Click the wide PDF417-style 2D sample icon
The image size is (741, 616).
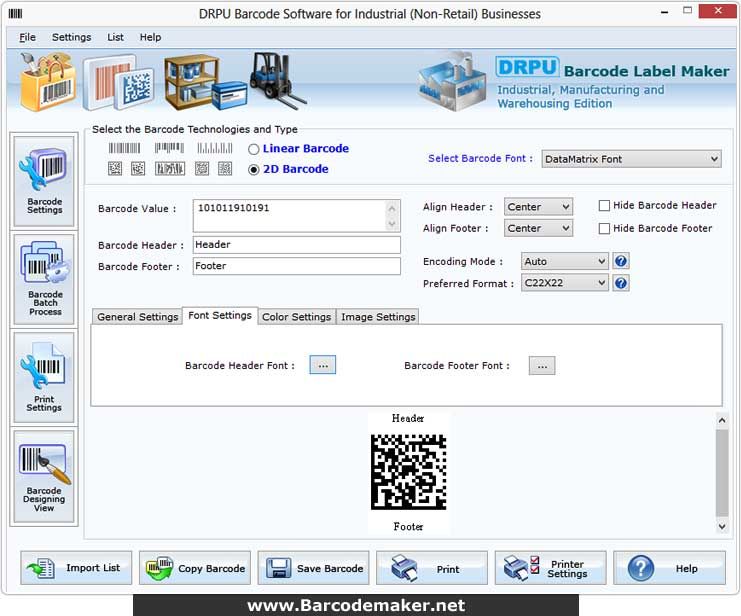[x=170, y=168]
